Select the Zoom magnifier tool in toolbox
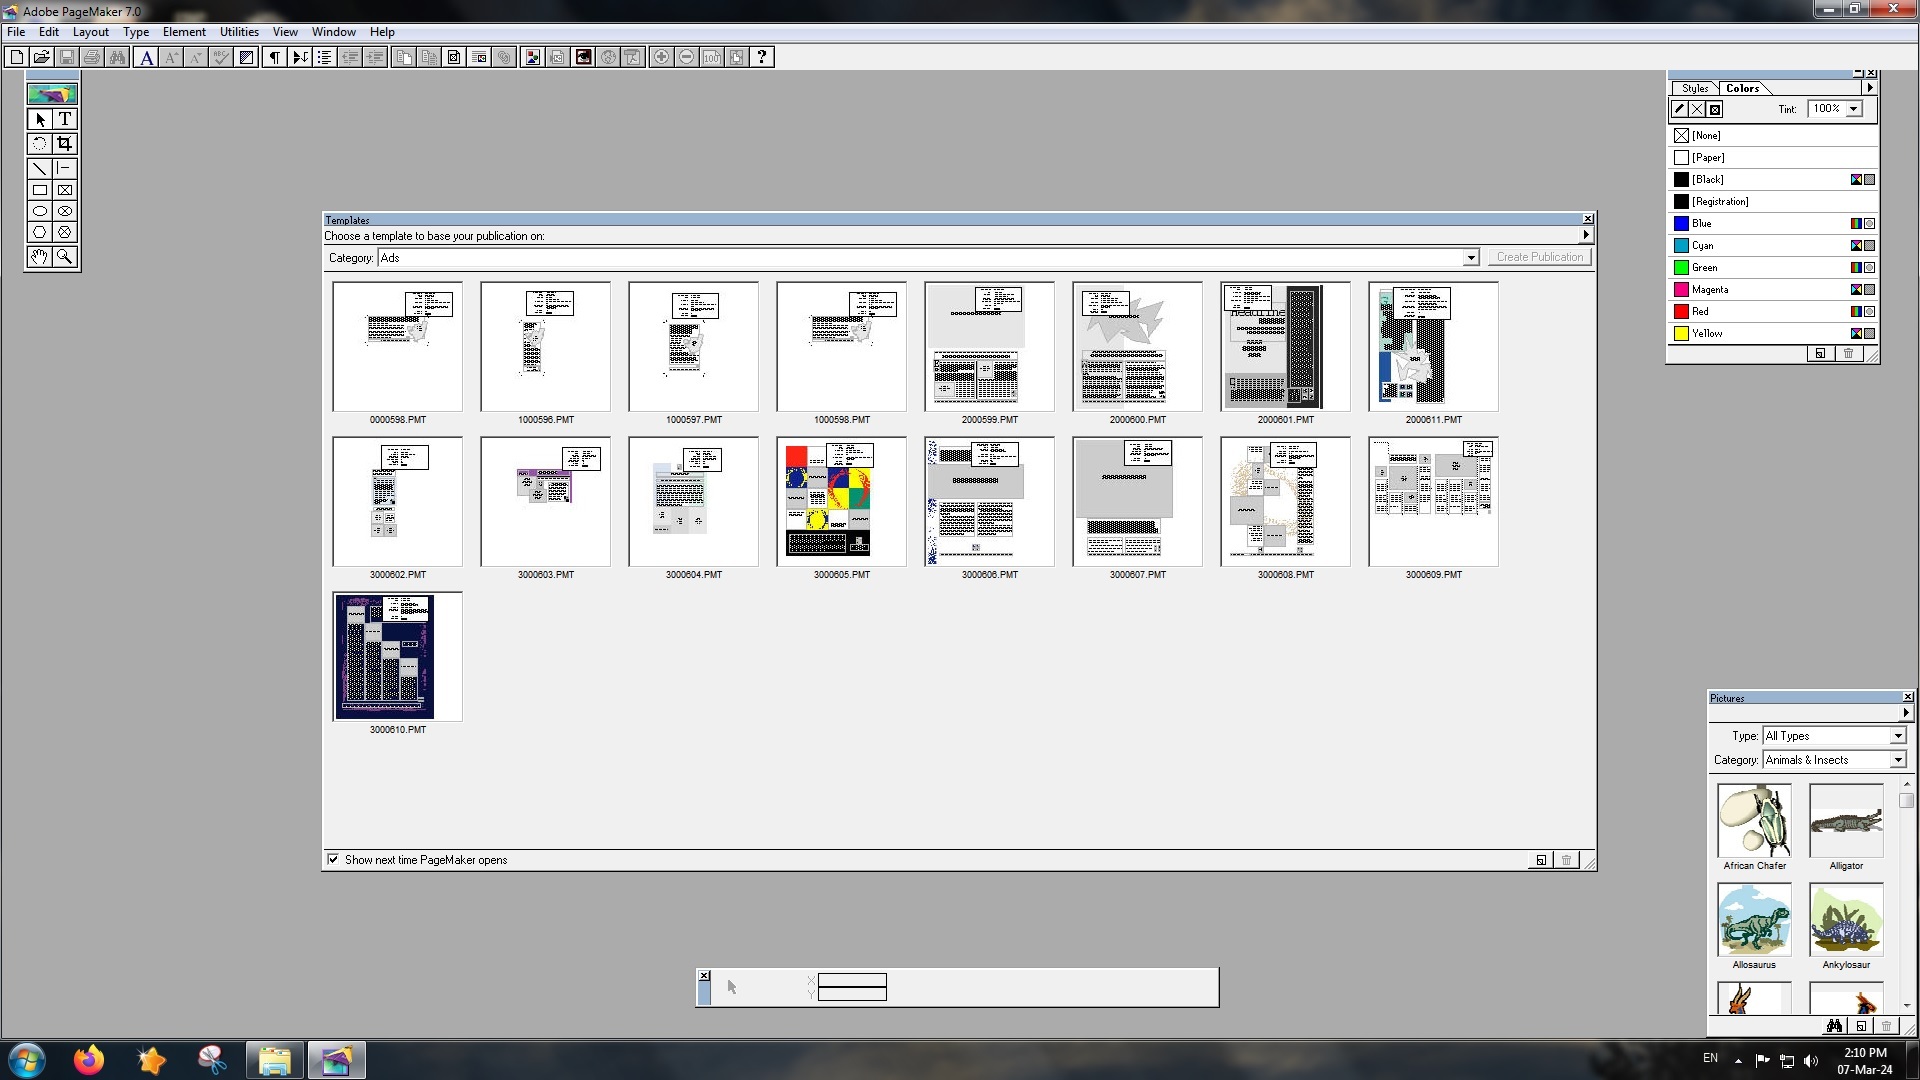This screenshot has width=1920, height=1080. [65, 257]
